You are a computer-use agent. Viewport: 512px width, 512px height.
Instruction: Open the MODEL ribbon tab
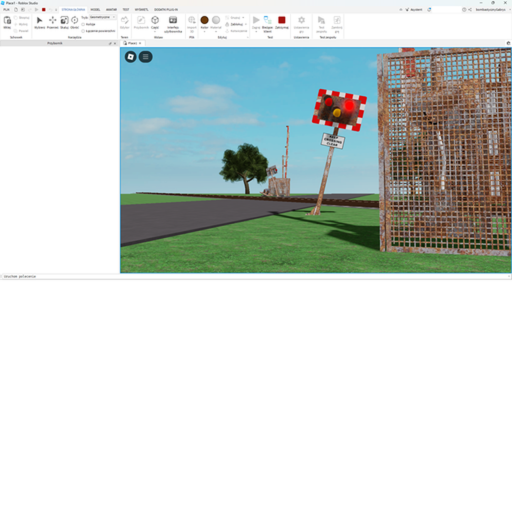95,10
